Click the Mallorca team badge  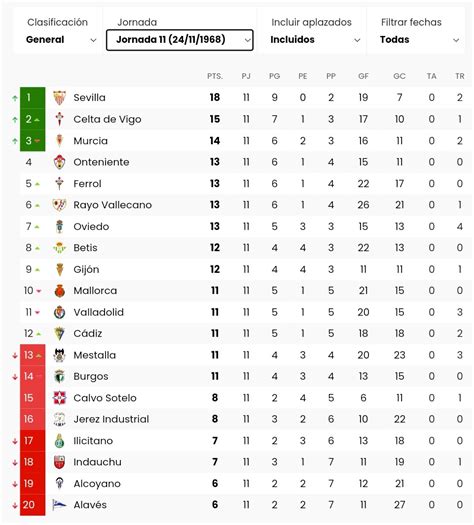click(60, 291)
